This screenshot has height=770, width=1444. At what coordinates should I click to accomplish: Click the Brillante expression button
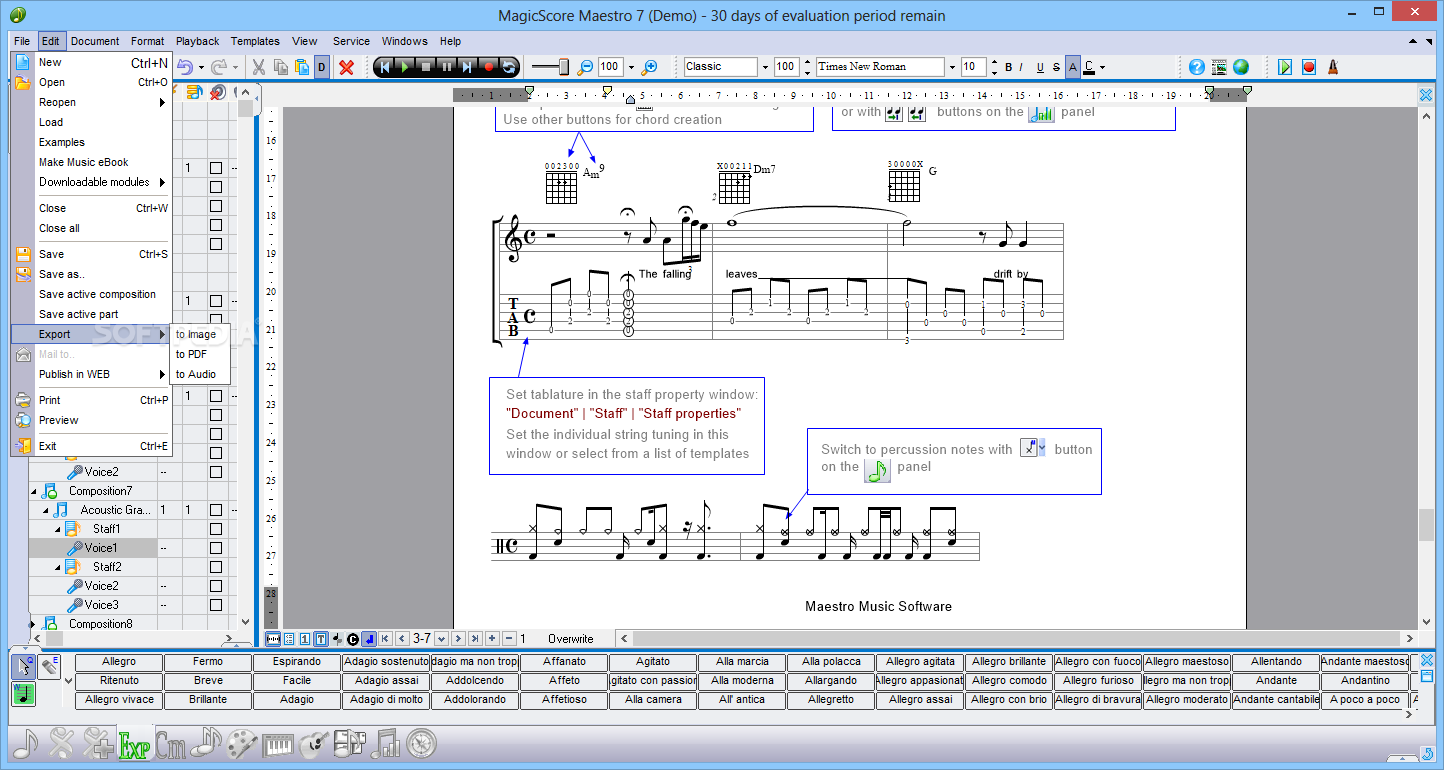click(x=208, y=700)
